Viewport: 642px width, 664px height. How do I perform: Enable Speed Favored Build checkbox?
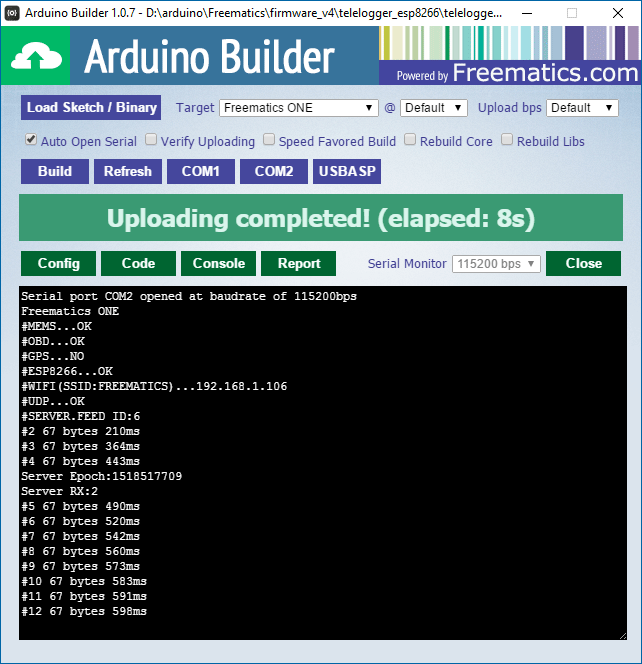coord(269,139)
